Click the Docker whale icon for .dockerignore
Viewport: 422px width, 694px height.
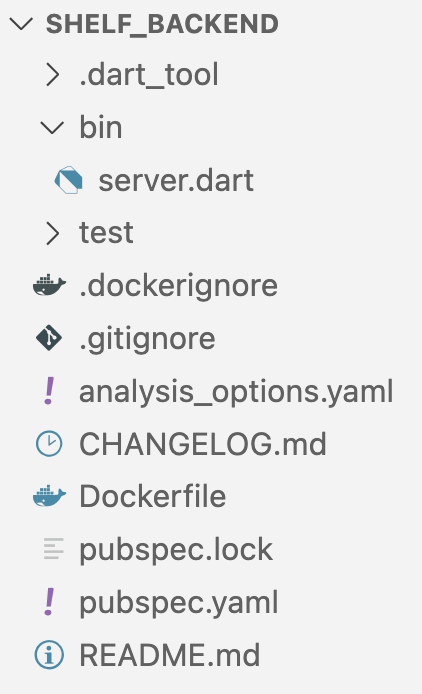[50, 285]
